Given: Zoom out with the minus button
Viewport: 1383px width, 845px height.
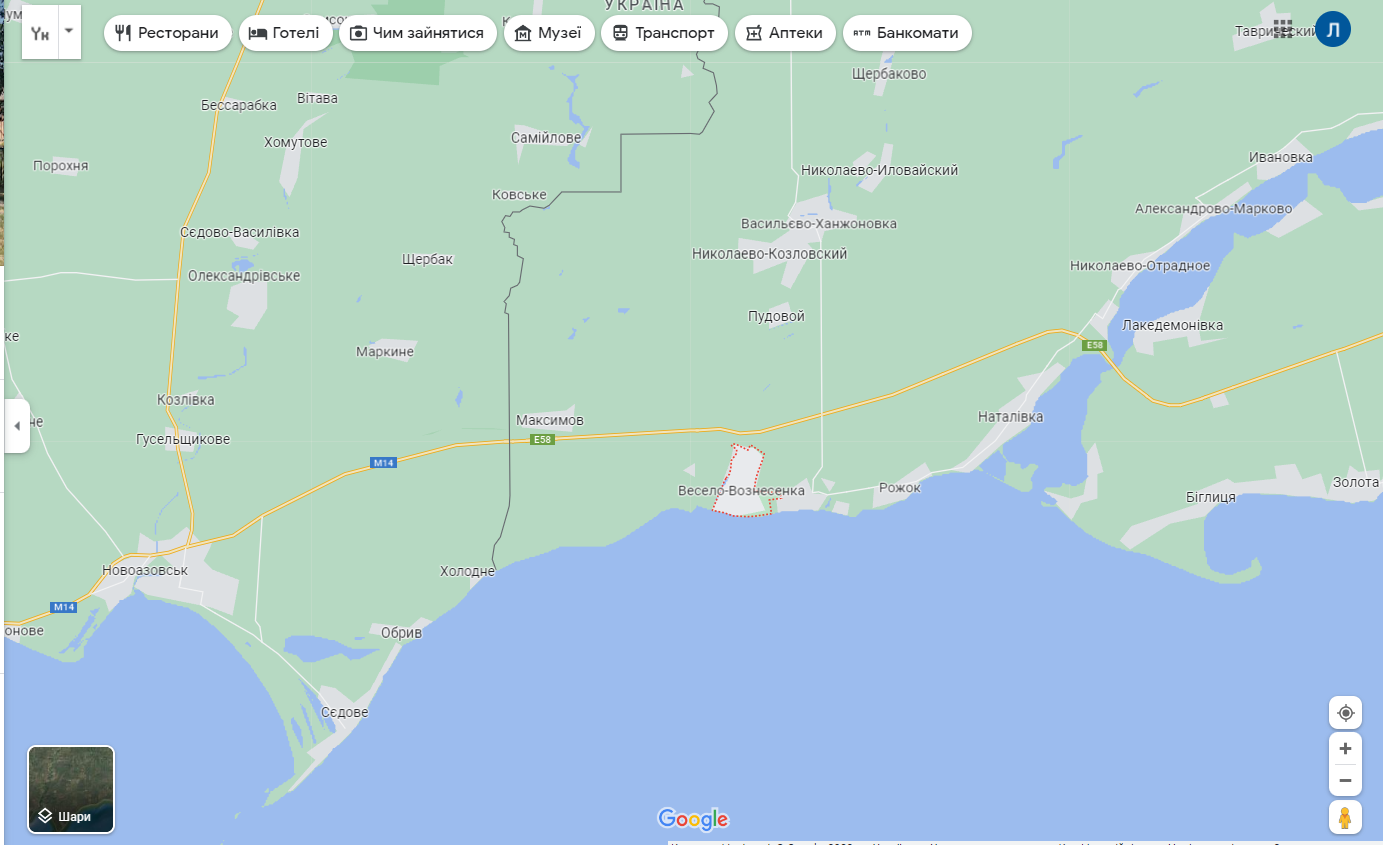Looking at the screenshot, I should click(1345, 781).
